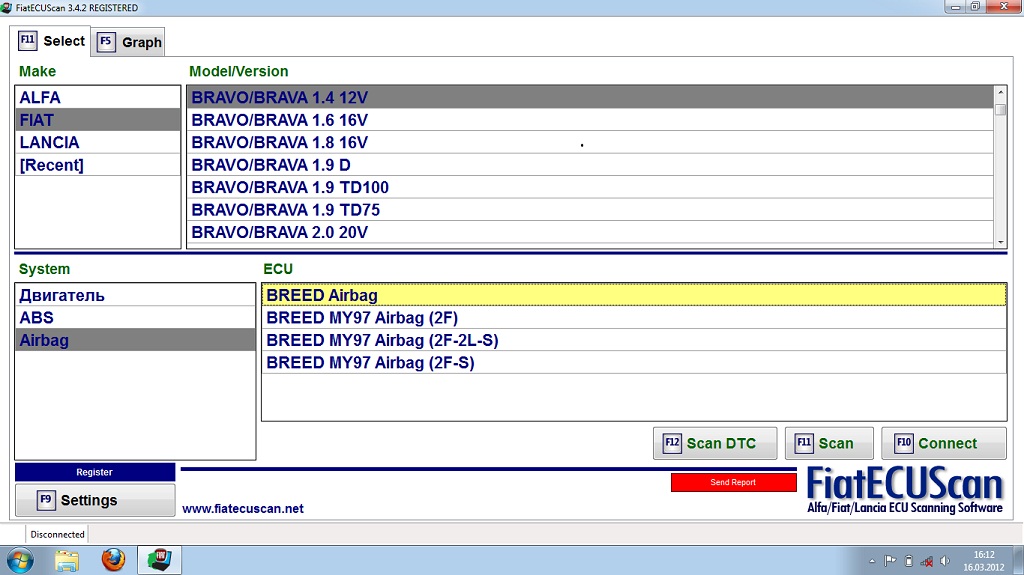Screen dimensions: 1024x575
Task: Switch to the Select tab
Action: 51,41
